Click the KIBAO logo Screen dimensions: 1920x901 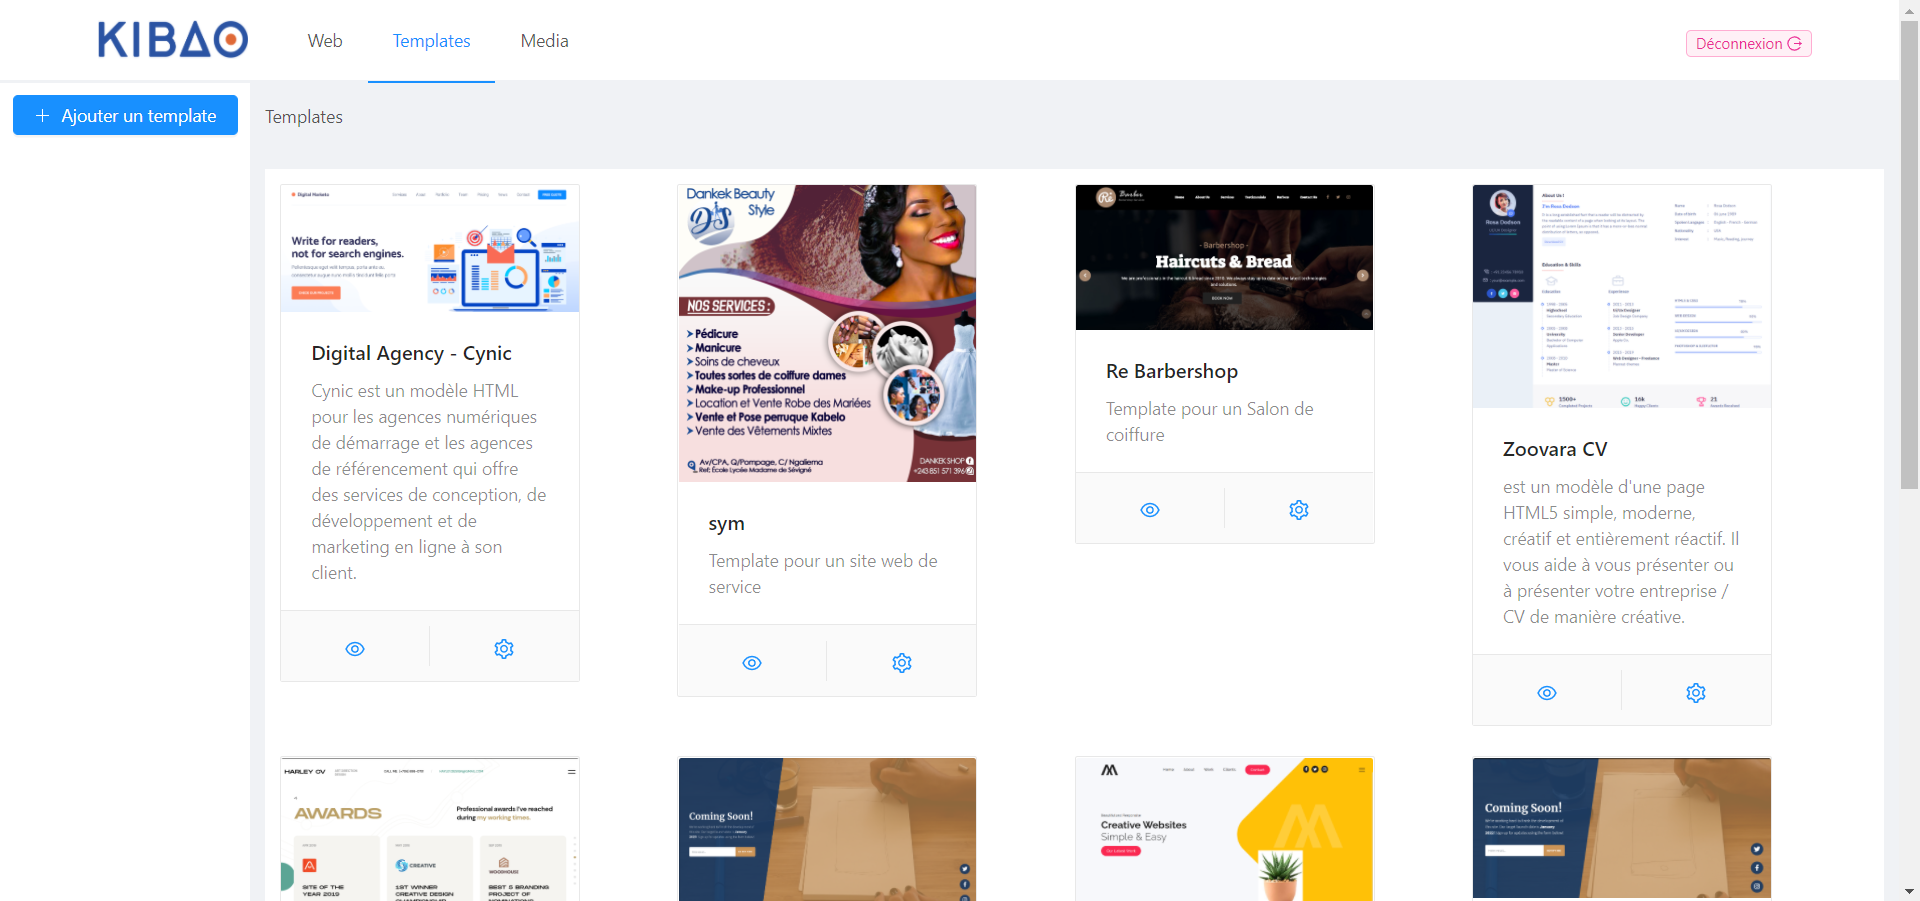[173, 40]
